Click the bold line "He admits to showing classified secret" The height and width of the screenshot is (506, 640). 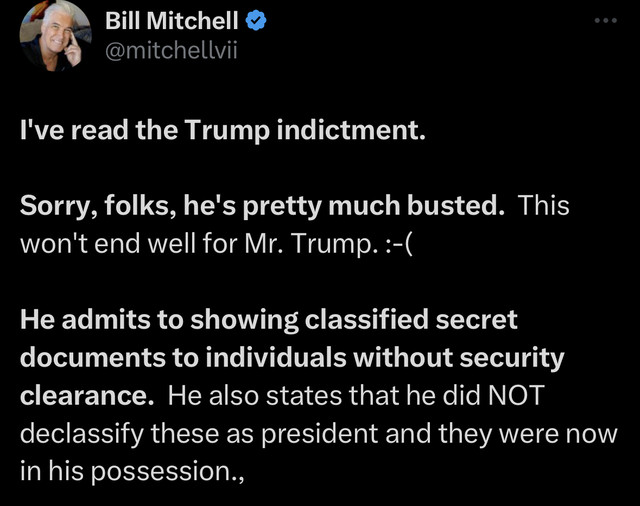(x=269, y=320)
